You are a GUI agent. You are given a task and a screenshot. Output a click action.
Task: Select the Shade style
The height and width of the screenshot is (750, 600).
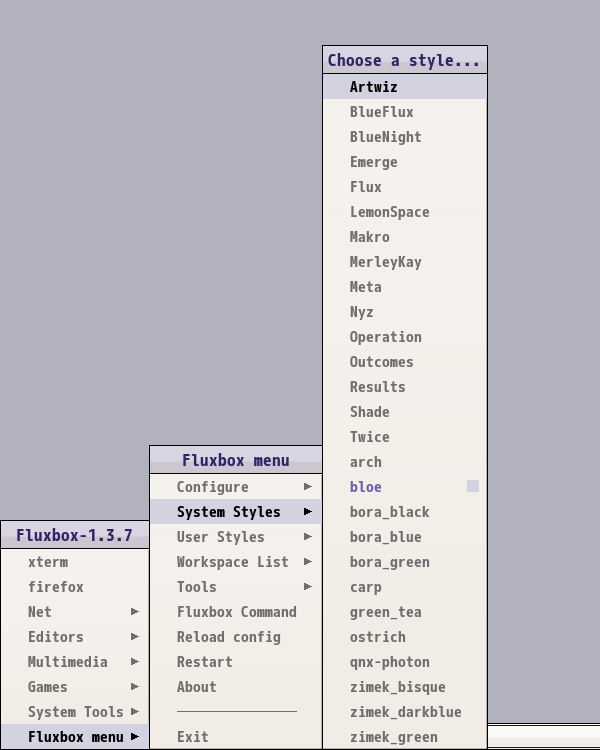pos(405,412)
